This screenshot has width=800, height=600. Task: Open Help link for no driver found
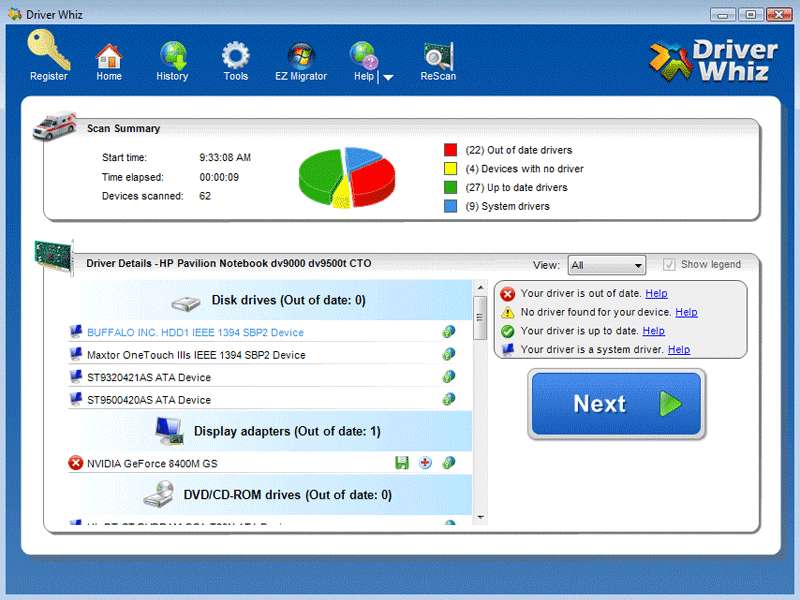pos(686,312)
